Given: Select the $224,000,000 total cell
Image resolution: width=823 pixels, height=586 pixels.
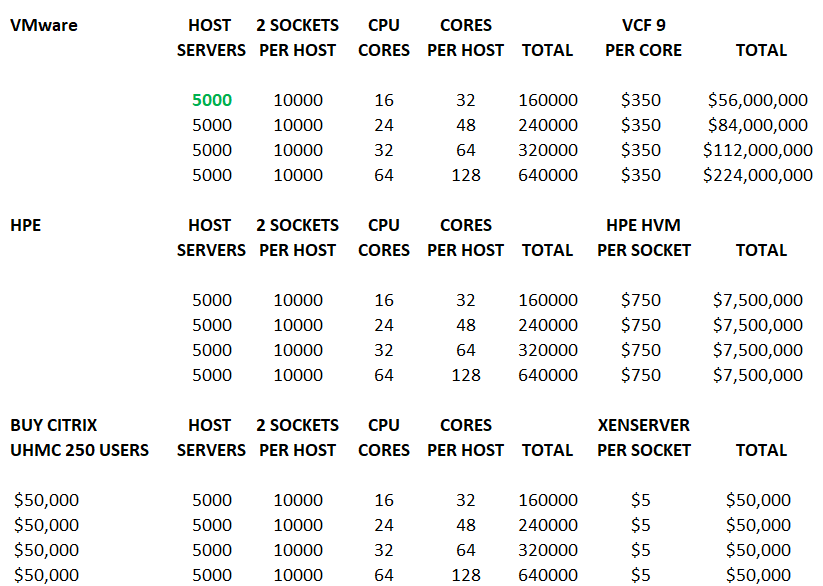Looking at the screenshot, I should tap(757, 175).
